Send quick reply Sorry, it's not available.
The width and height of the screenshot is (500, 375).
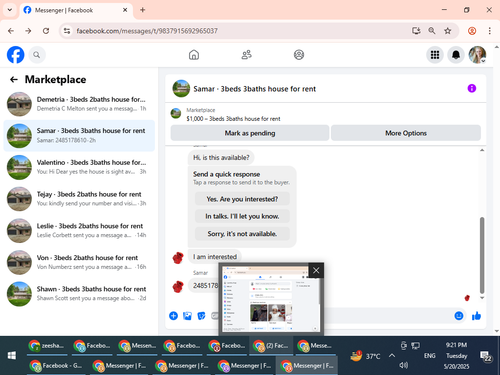click(242, 234)
